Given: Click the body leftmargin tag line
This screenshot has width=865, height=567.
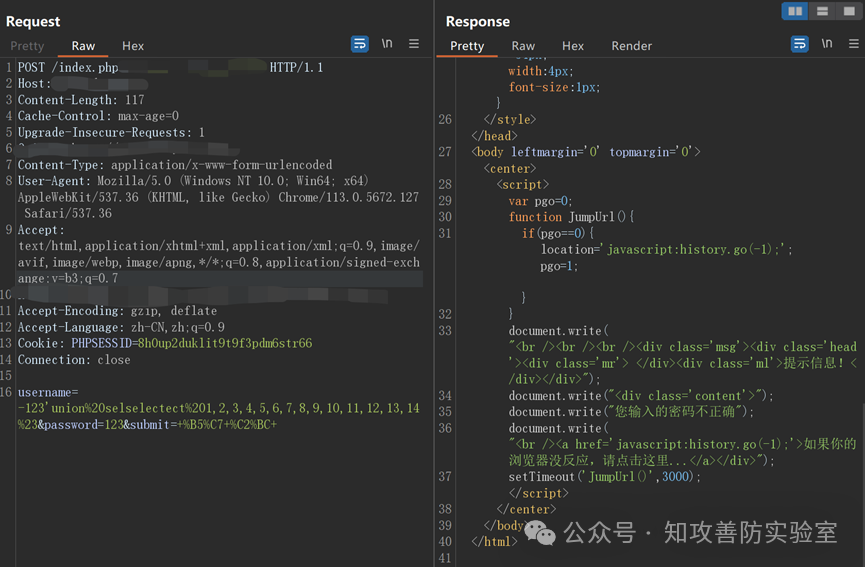Looking at the screenshot, I should coord(586,152).
